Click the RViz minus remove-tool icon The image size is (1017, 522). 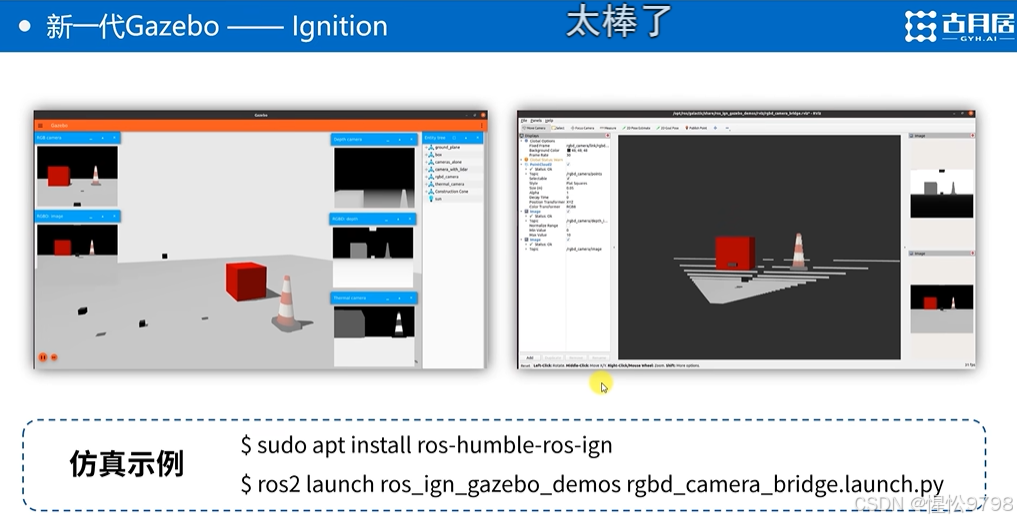[727, 128]
